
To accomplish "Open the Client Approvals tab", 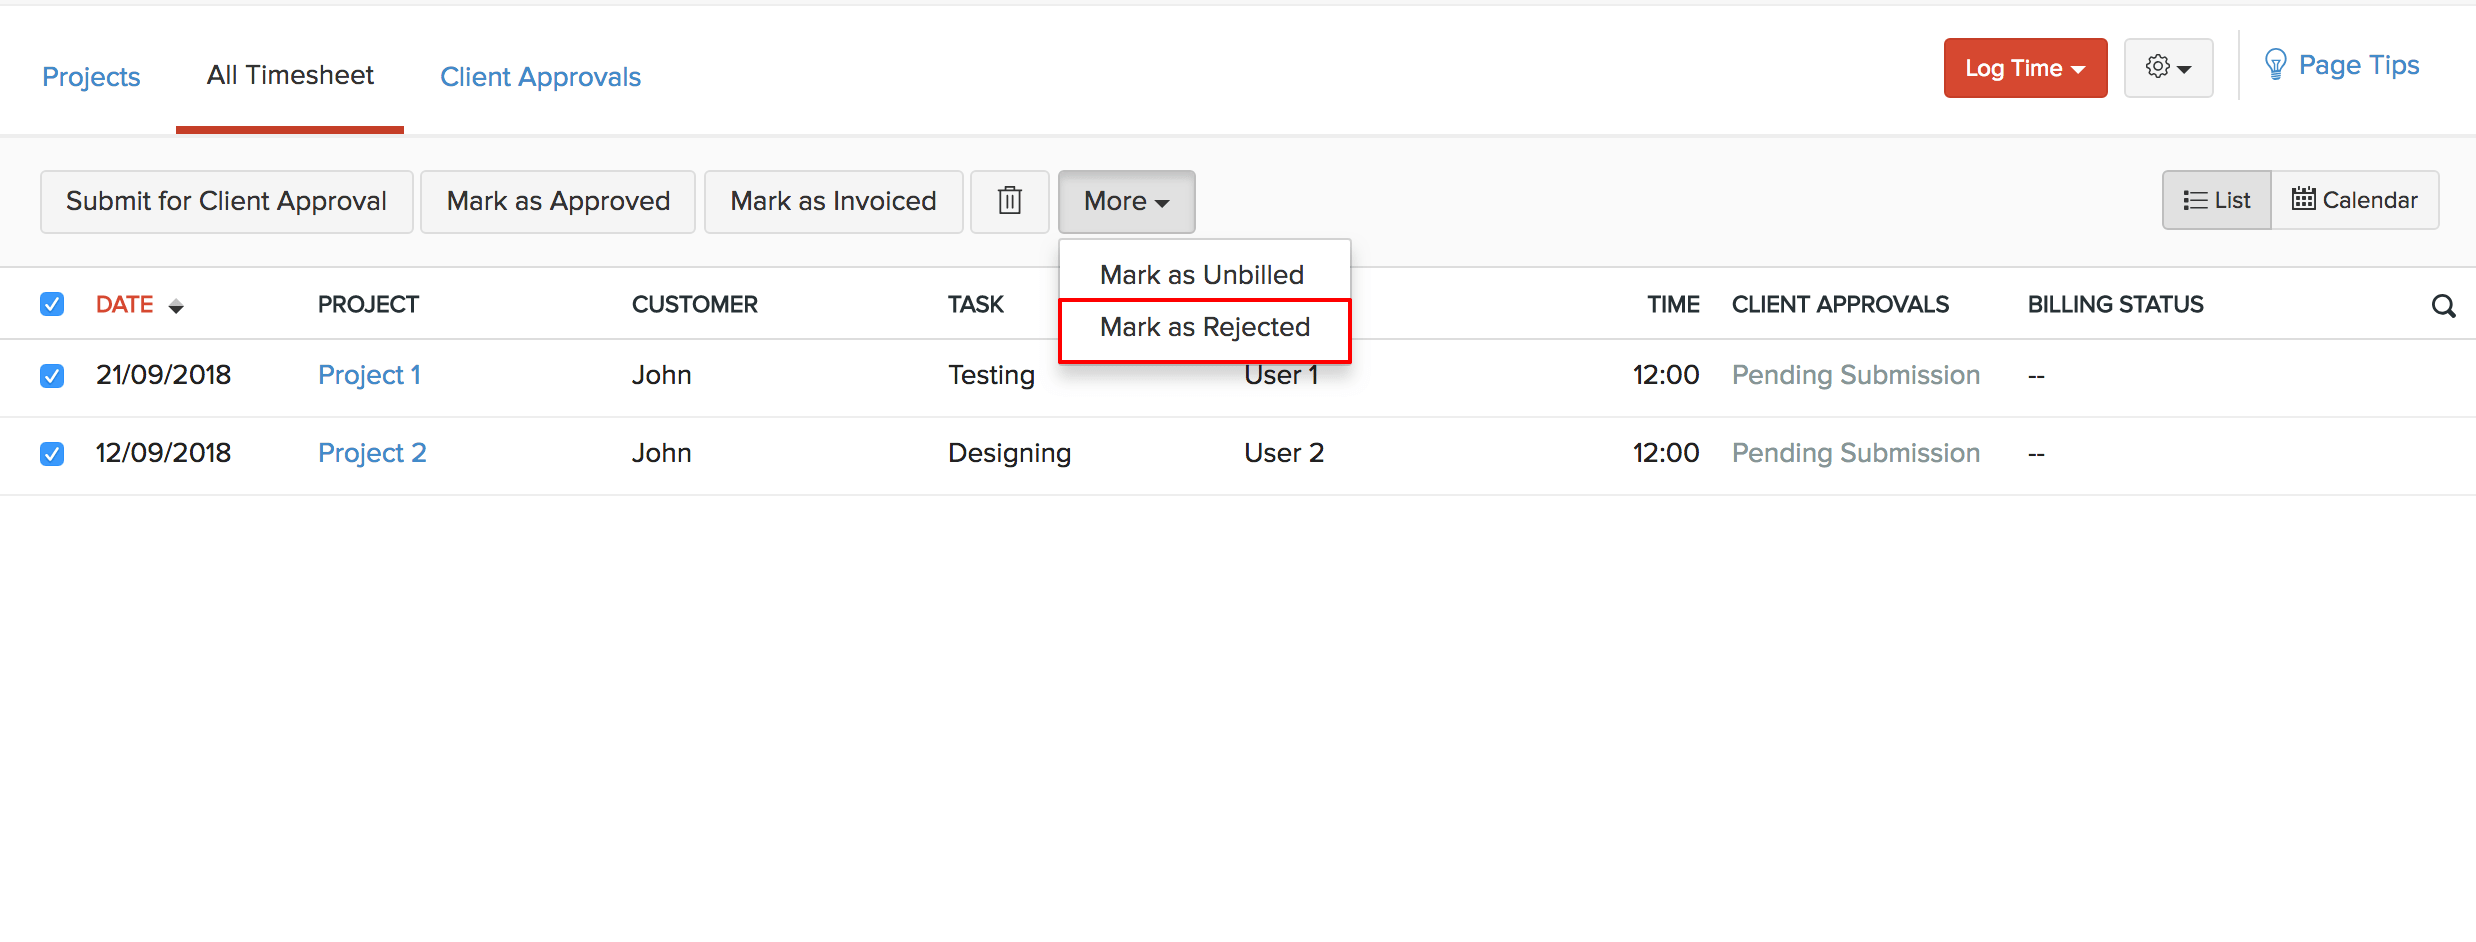I will (x=540, y=77).
